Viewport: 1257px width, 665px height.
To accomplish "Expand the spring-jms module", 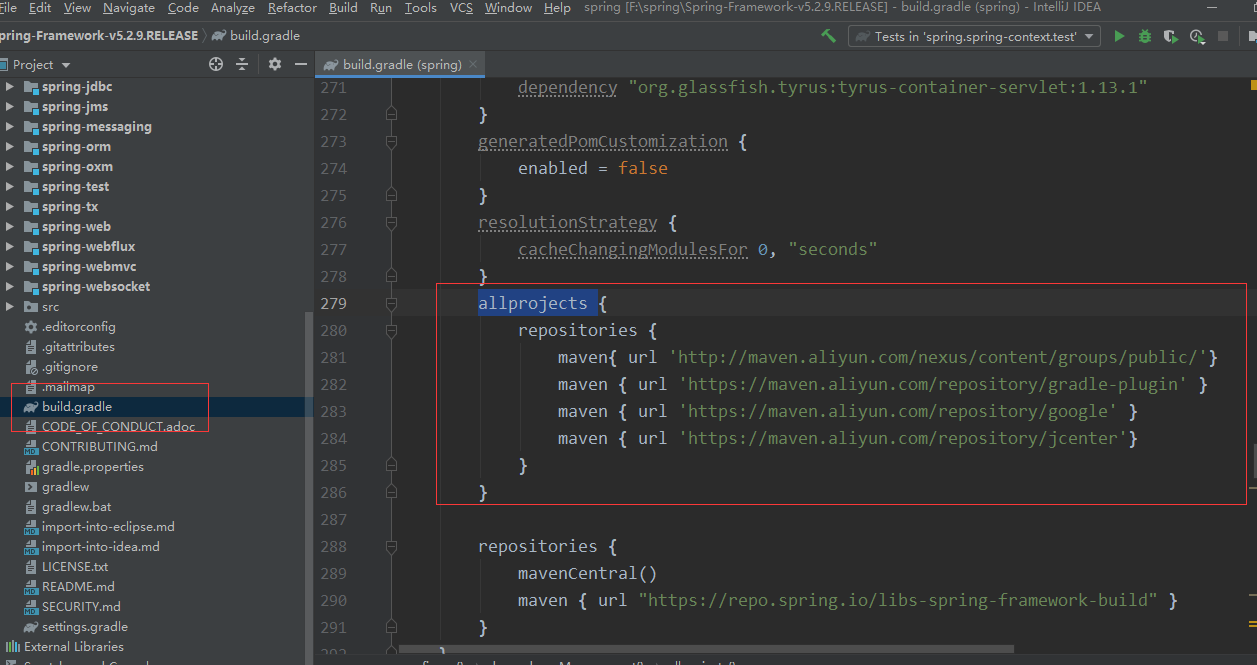I will click(x=11, y=107).
